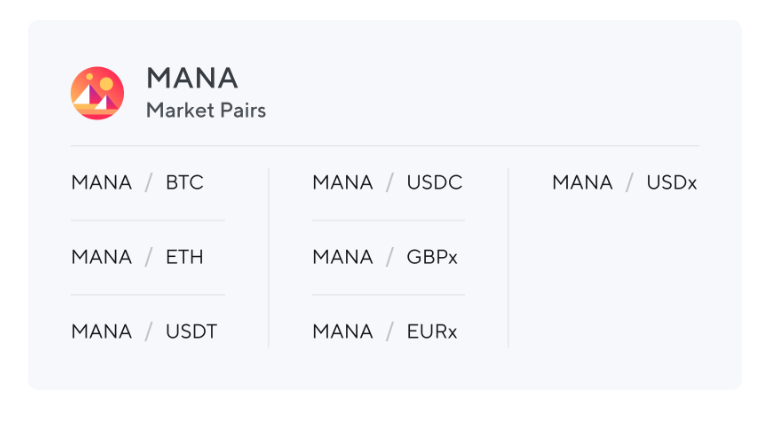This screenshot has width=774, height=425.
Task: Click the slash separator in MANA / BTC
Action: click(x=149, y=183)
